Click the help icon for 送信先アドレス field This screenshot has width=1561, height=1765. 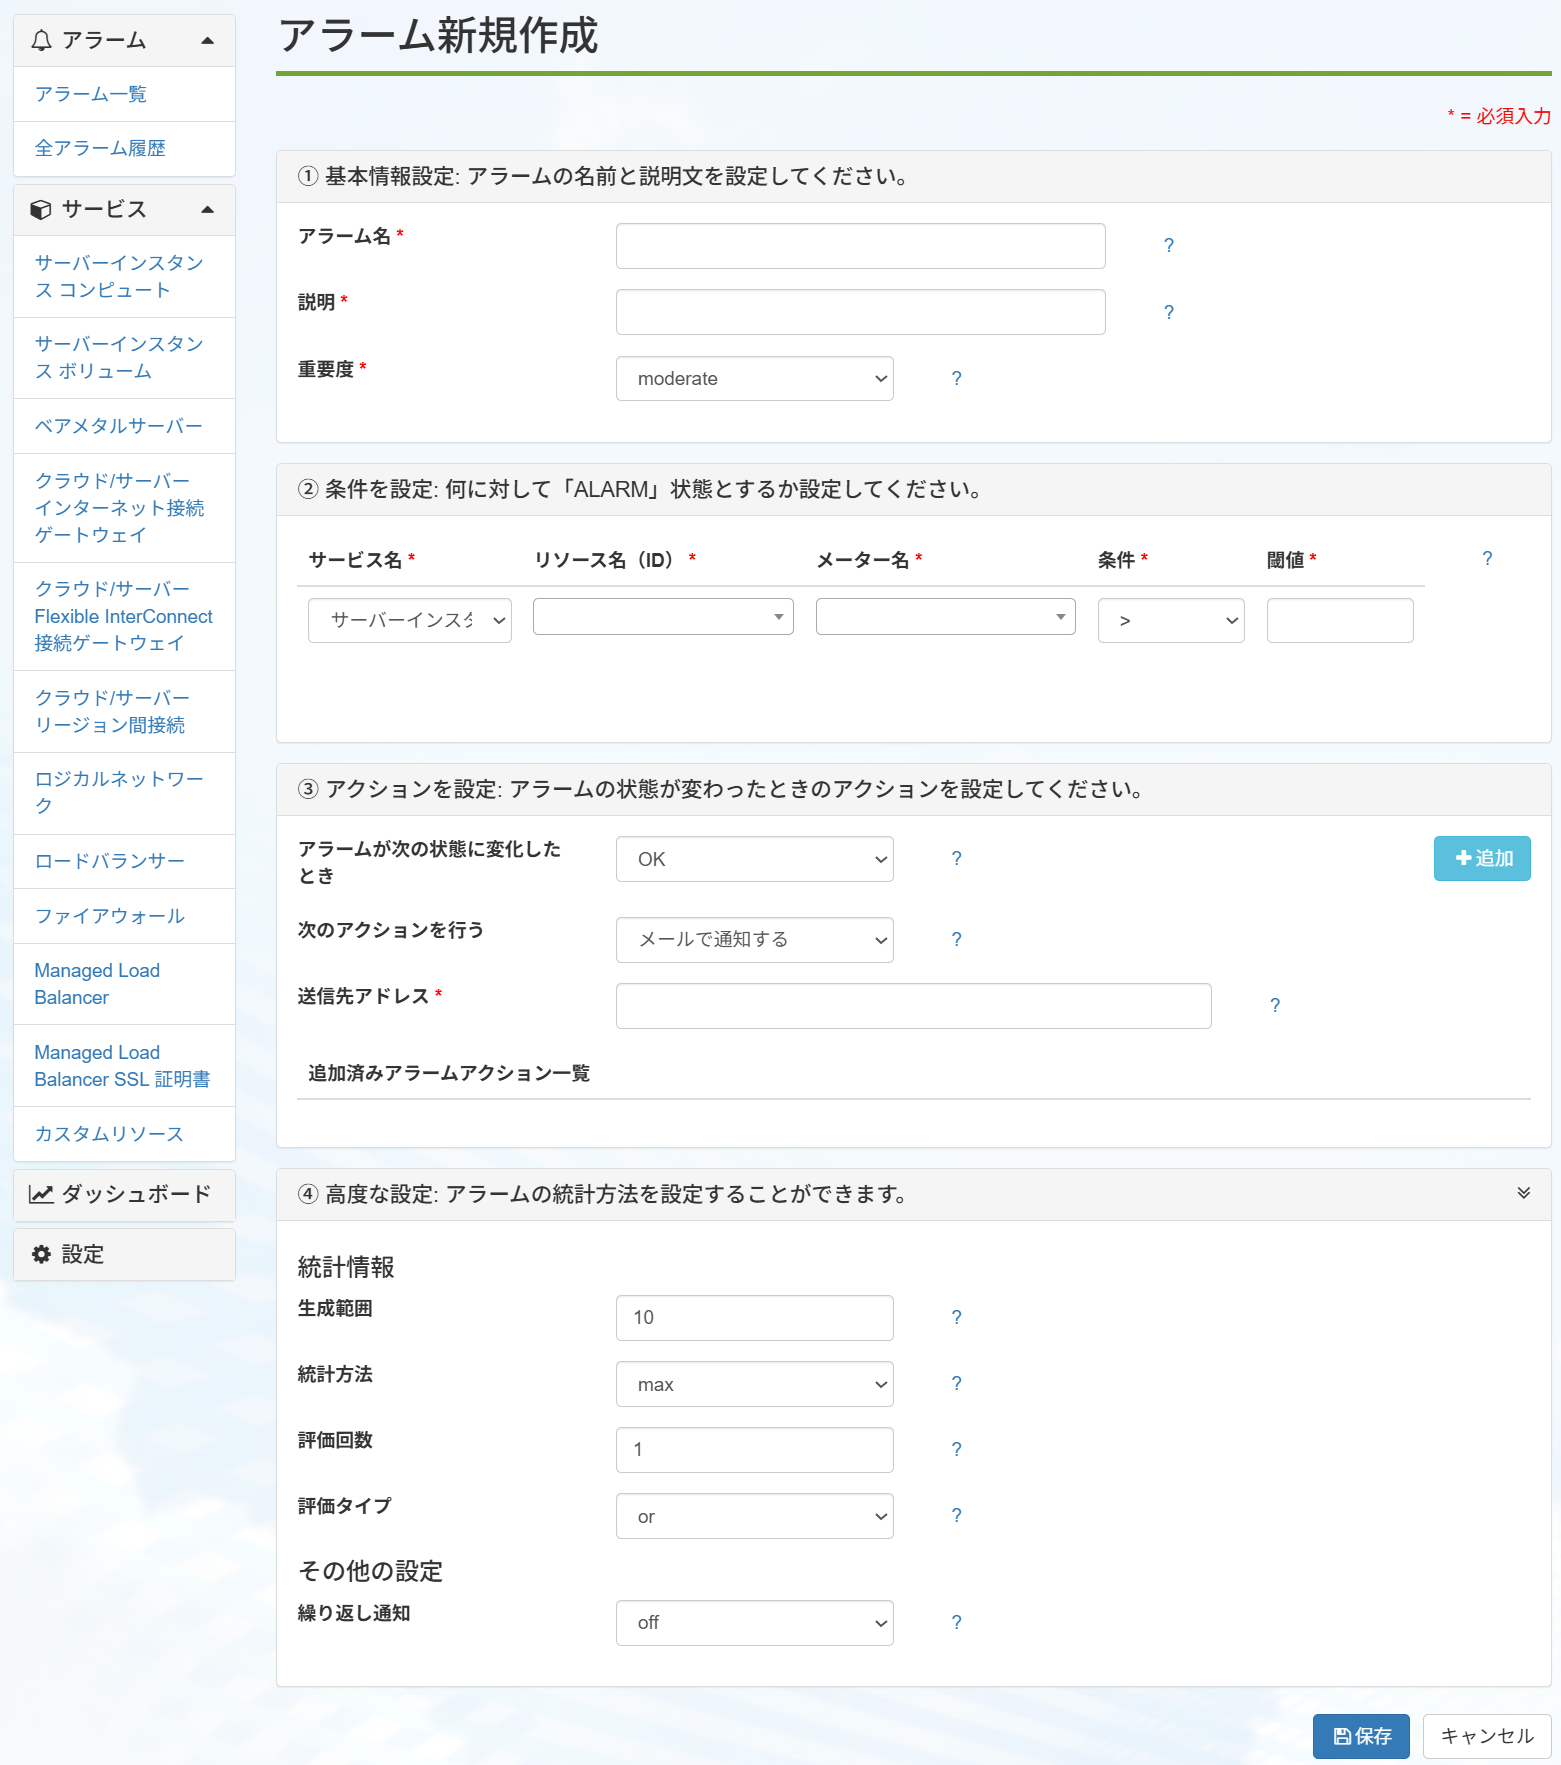tap(1274, 1006)
